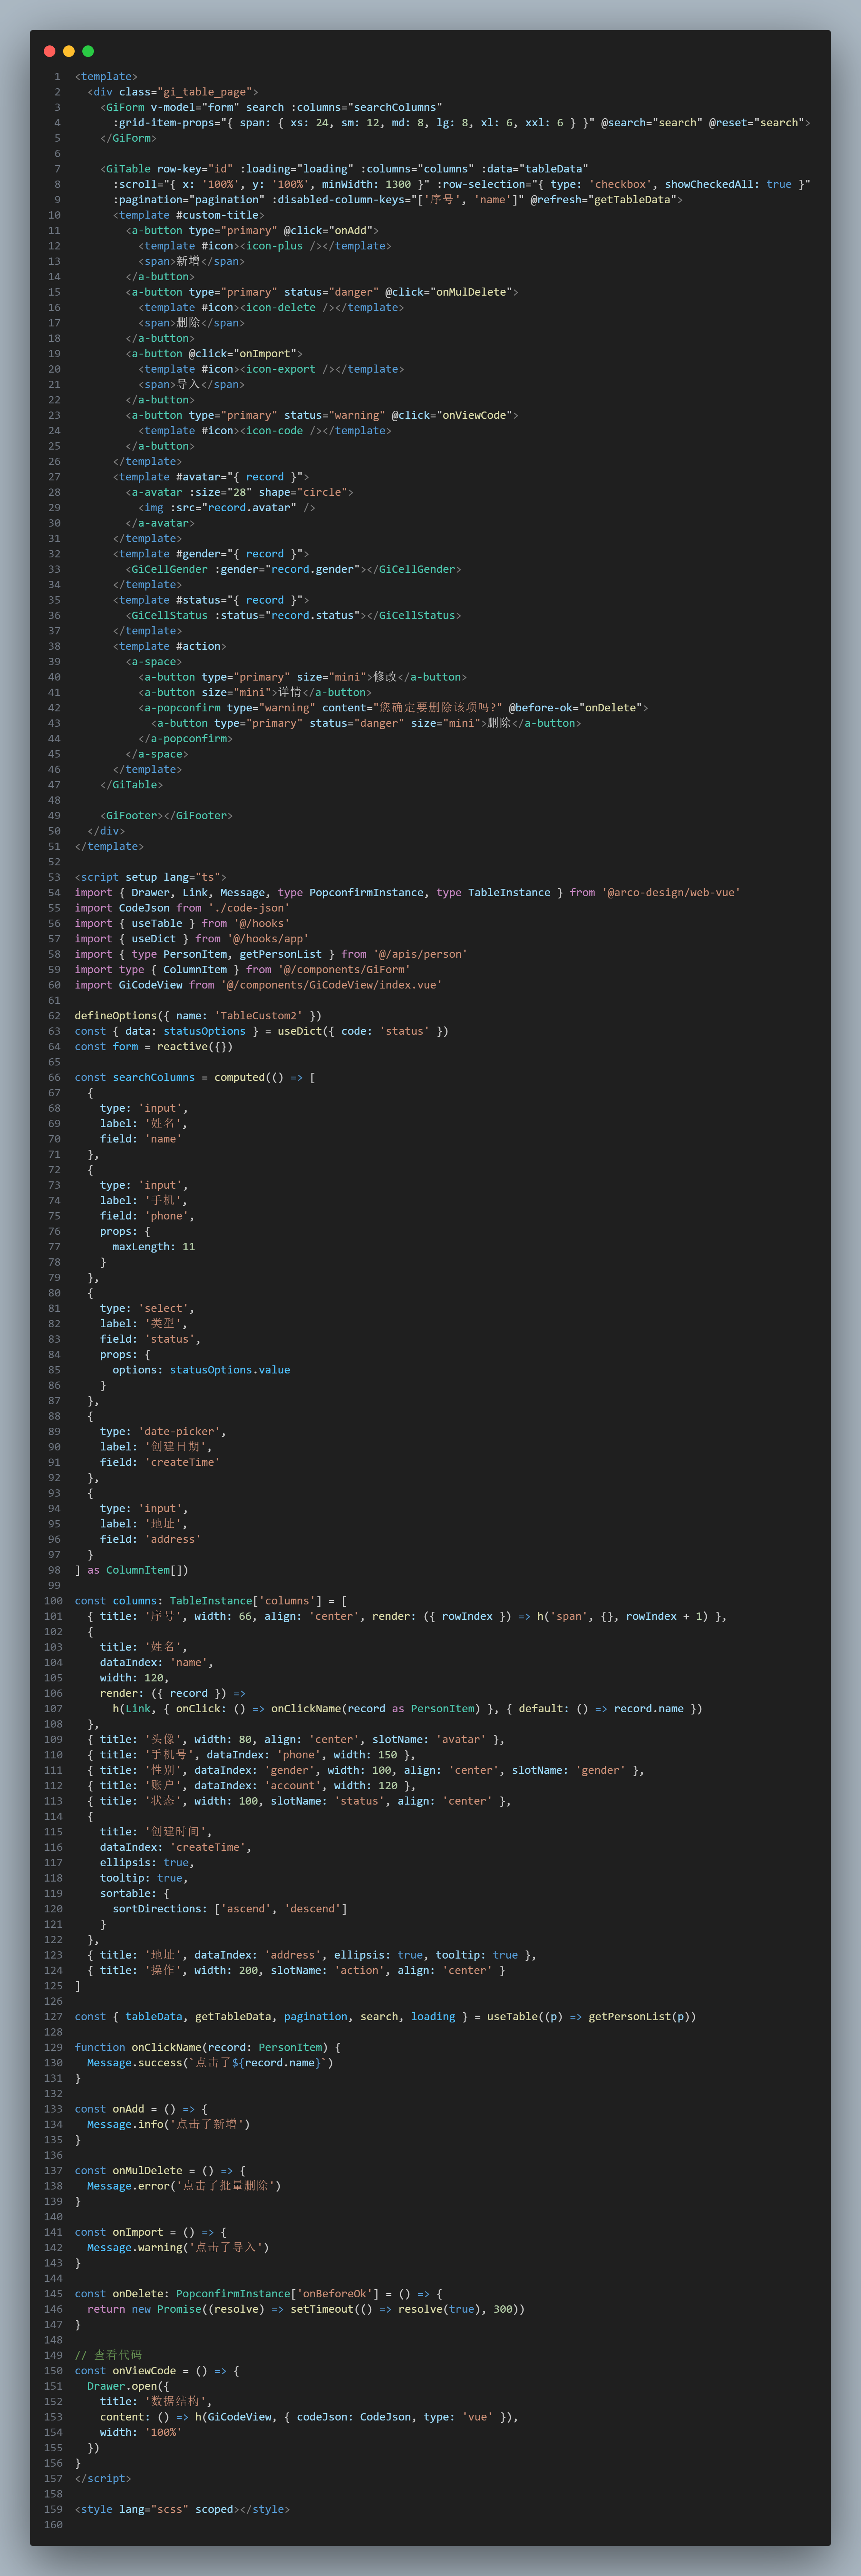Click the '账户' title on line 112

(163, 1786)
